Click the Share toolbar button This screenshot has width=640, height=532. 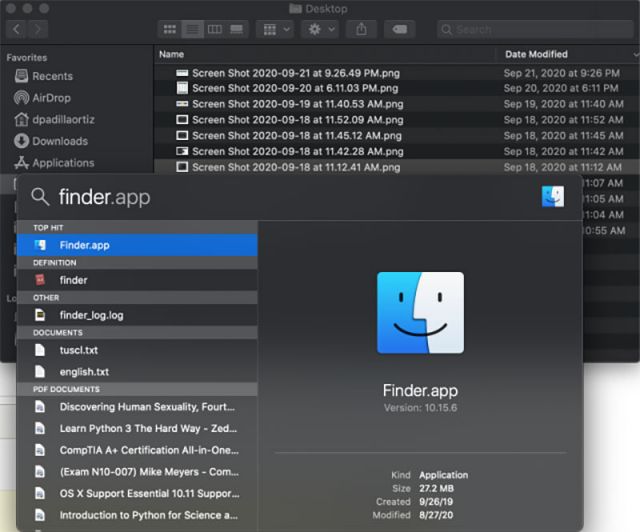(360, 30)
